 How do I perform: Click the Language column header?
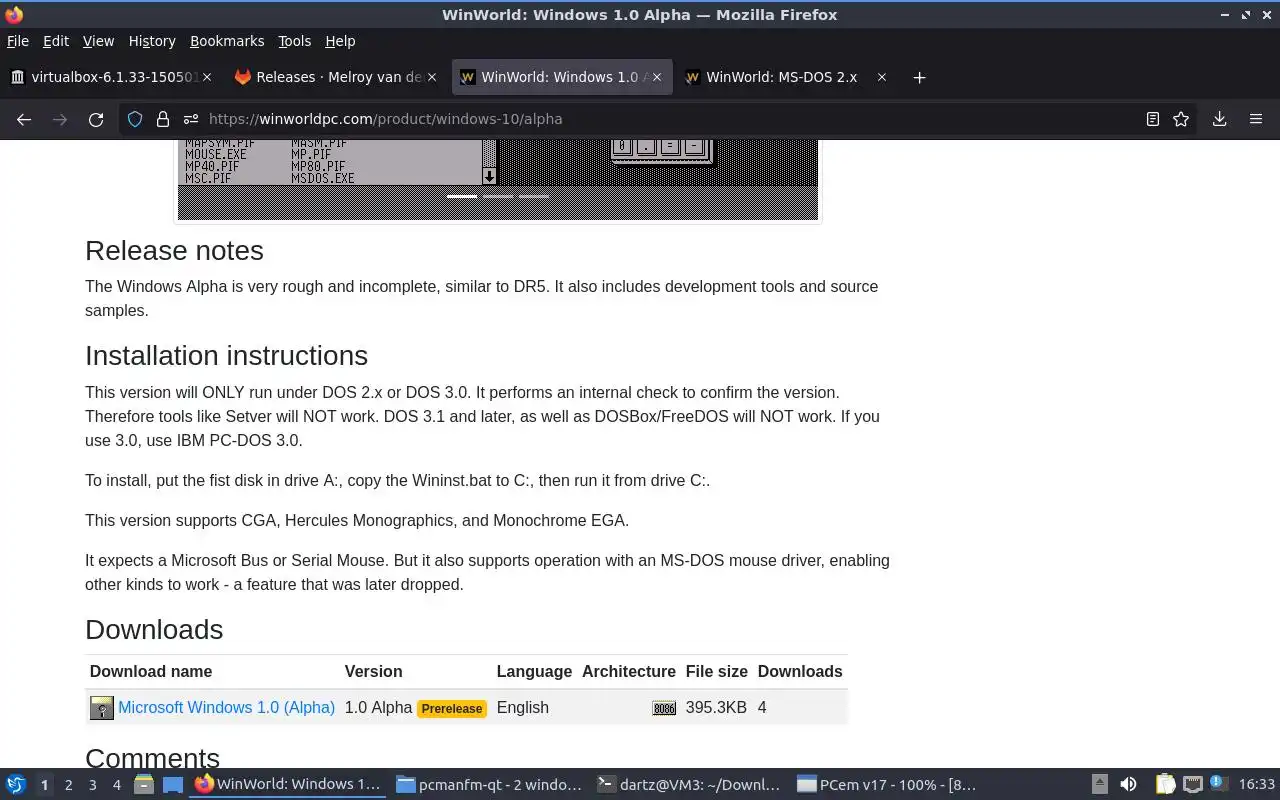(x=534, y=671)
